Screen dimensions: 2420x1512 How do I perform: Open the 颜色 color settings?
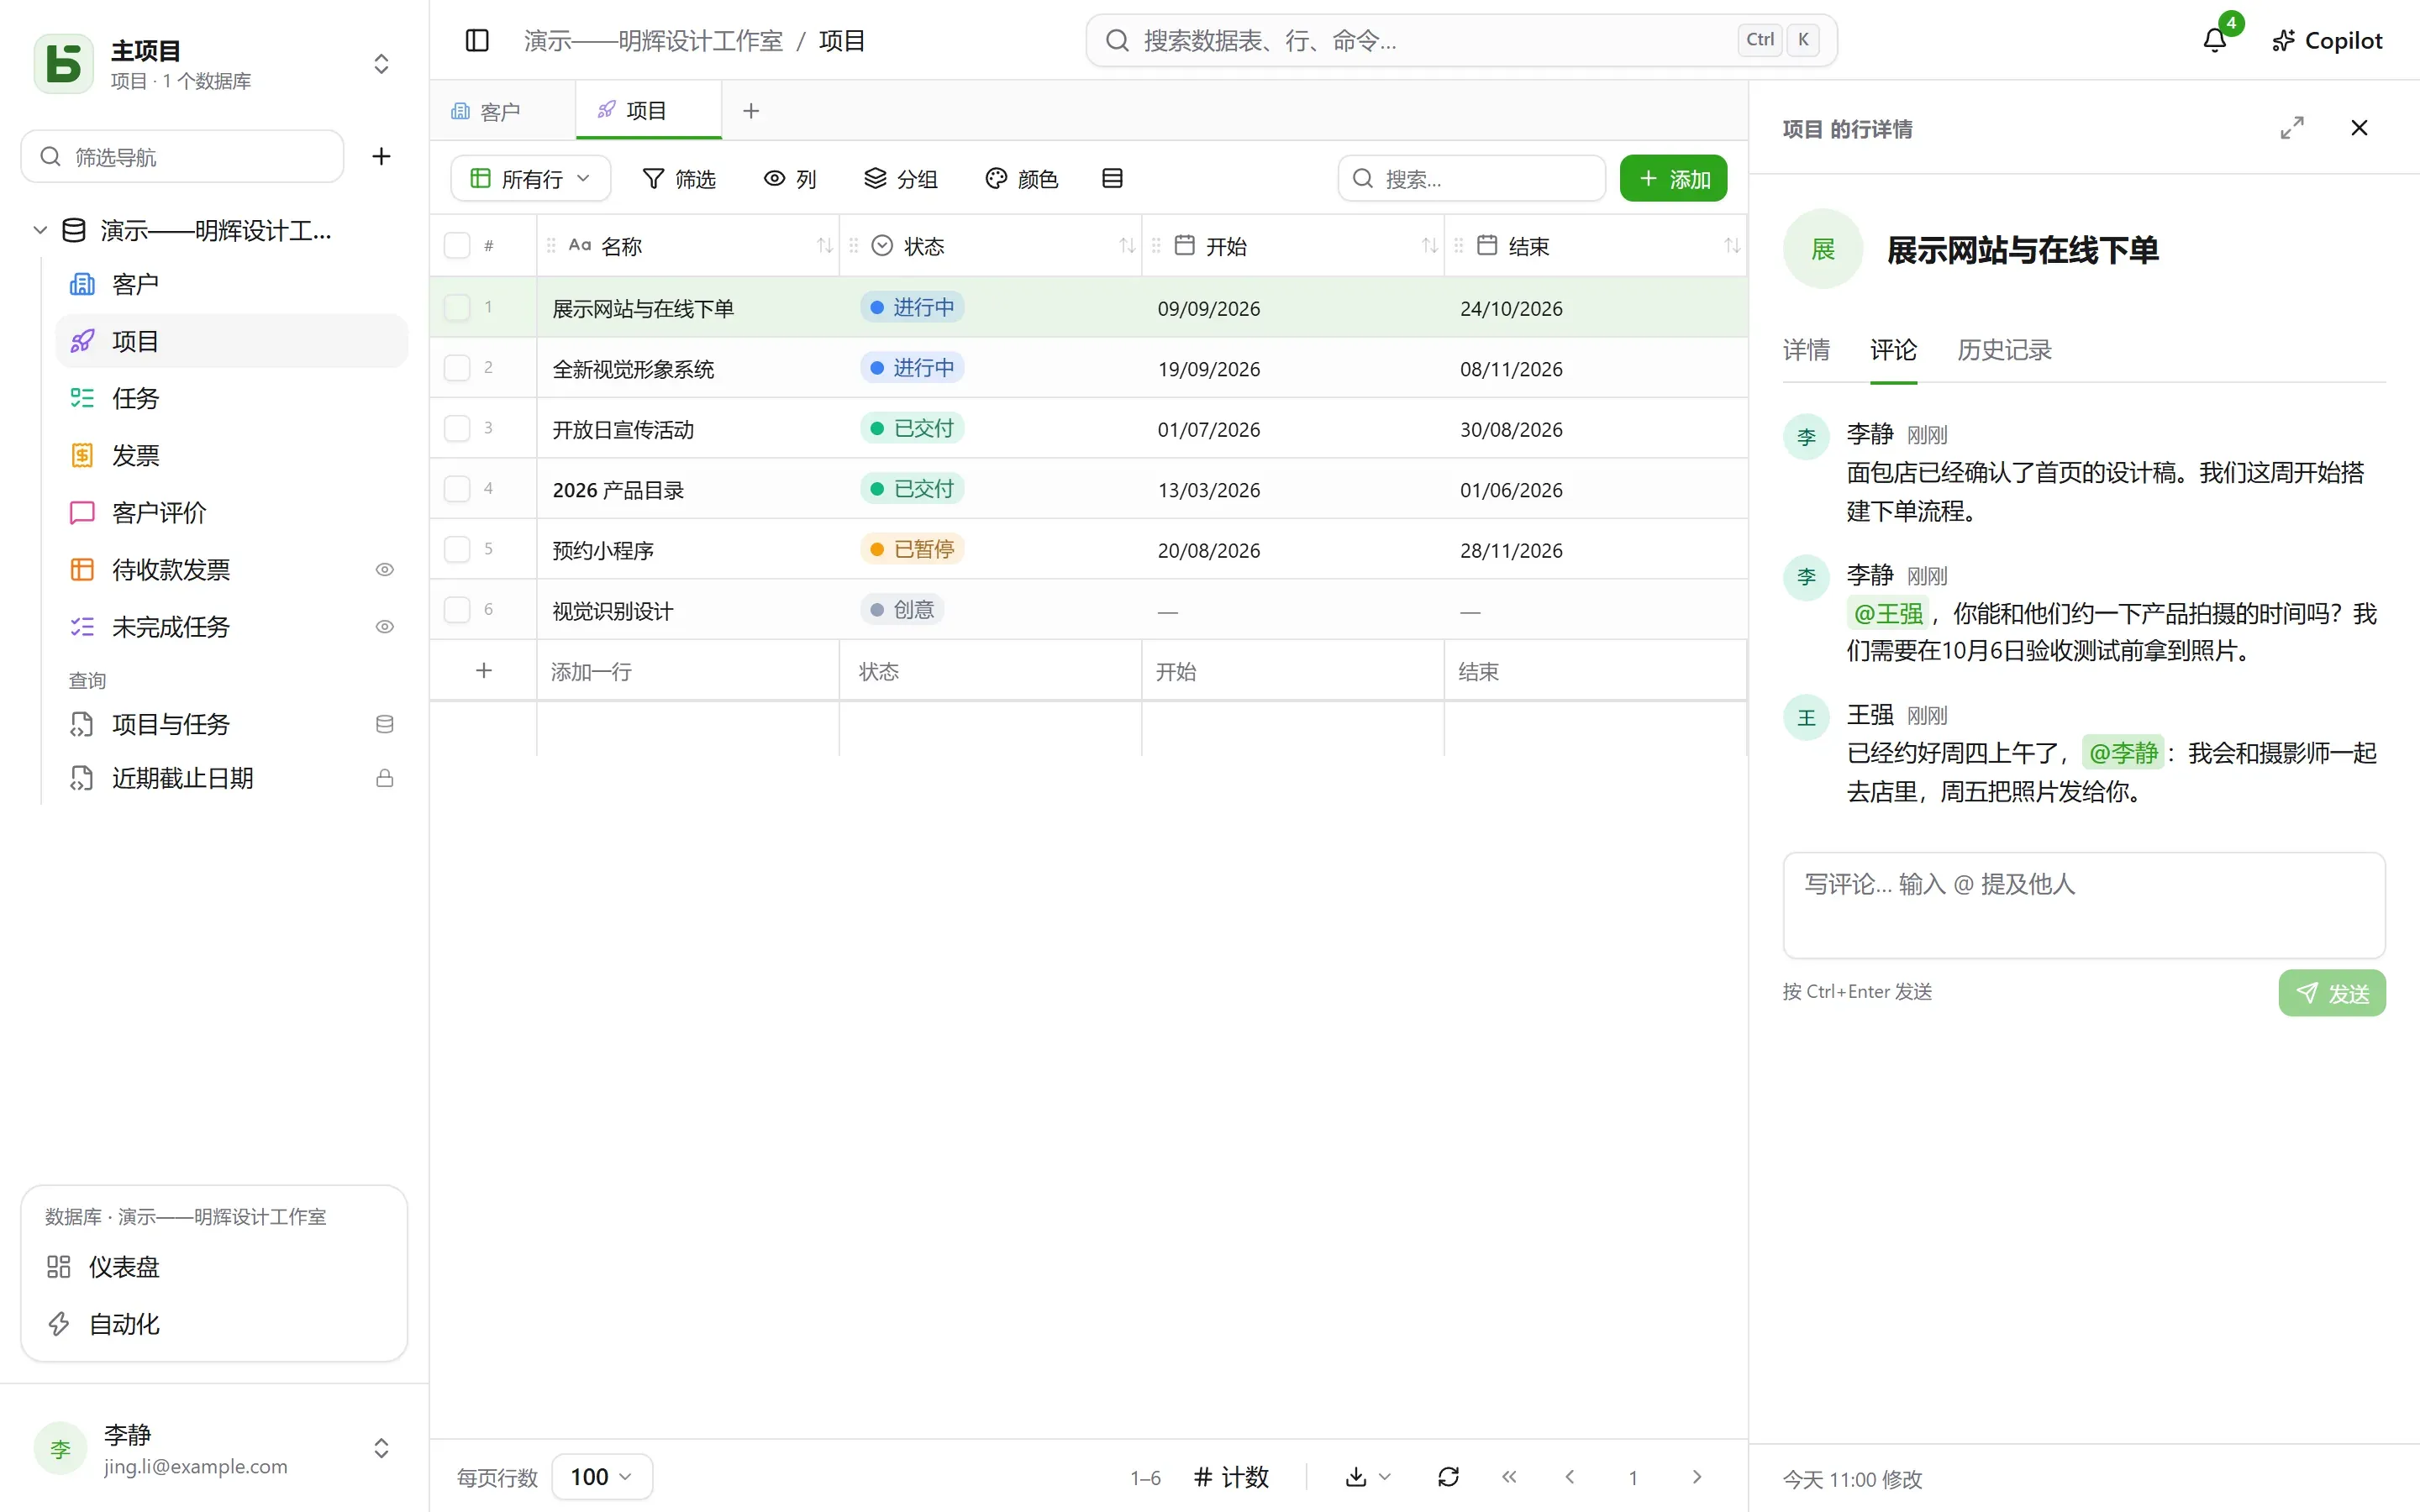tap(1021, 178)
